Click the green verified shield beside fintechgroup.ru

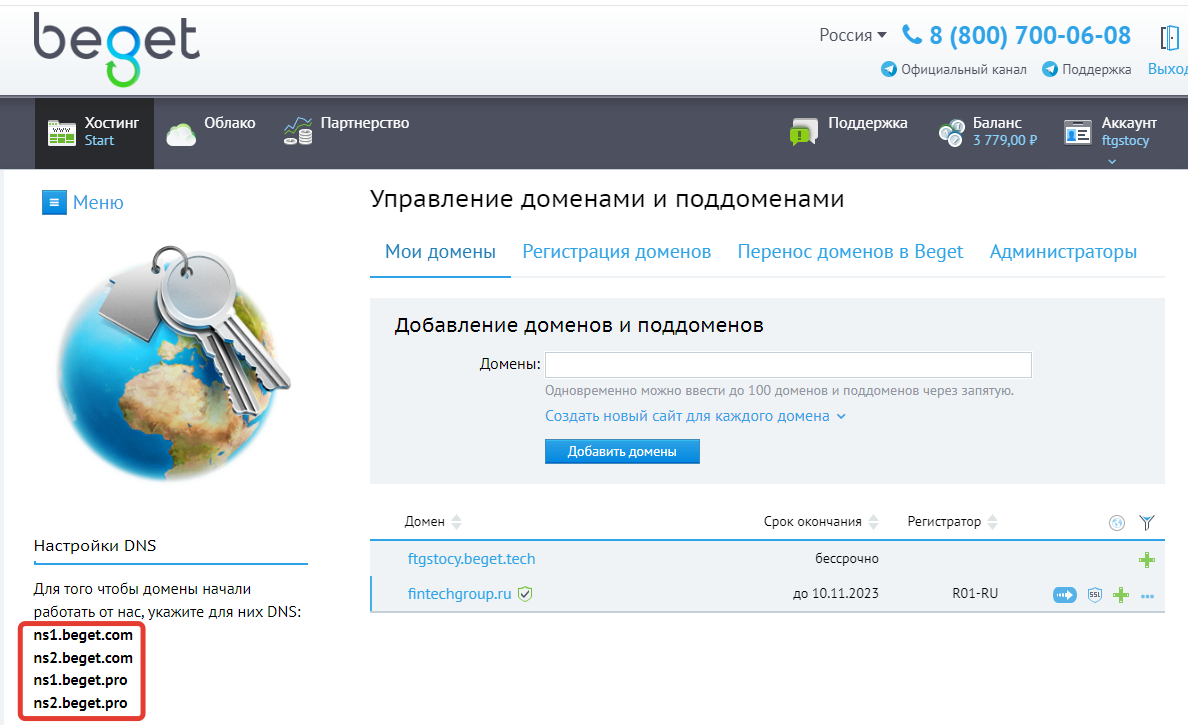pyautogui.click(x=525, y=594)
